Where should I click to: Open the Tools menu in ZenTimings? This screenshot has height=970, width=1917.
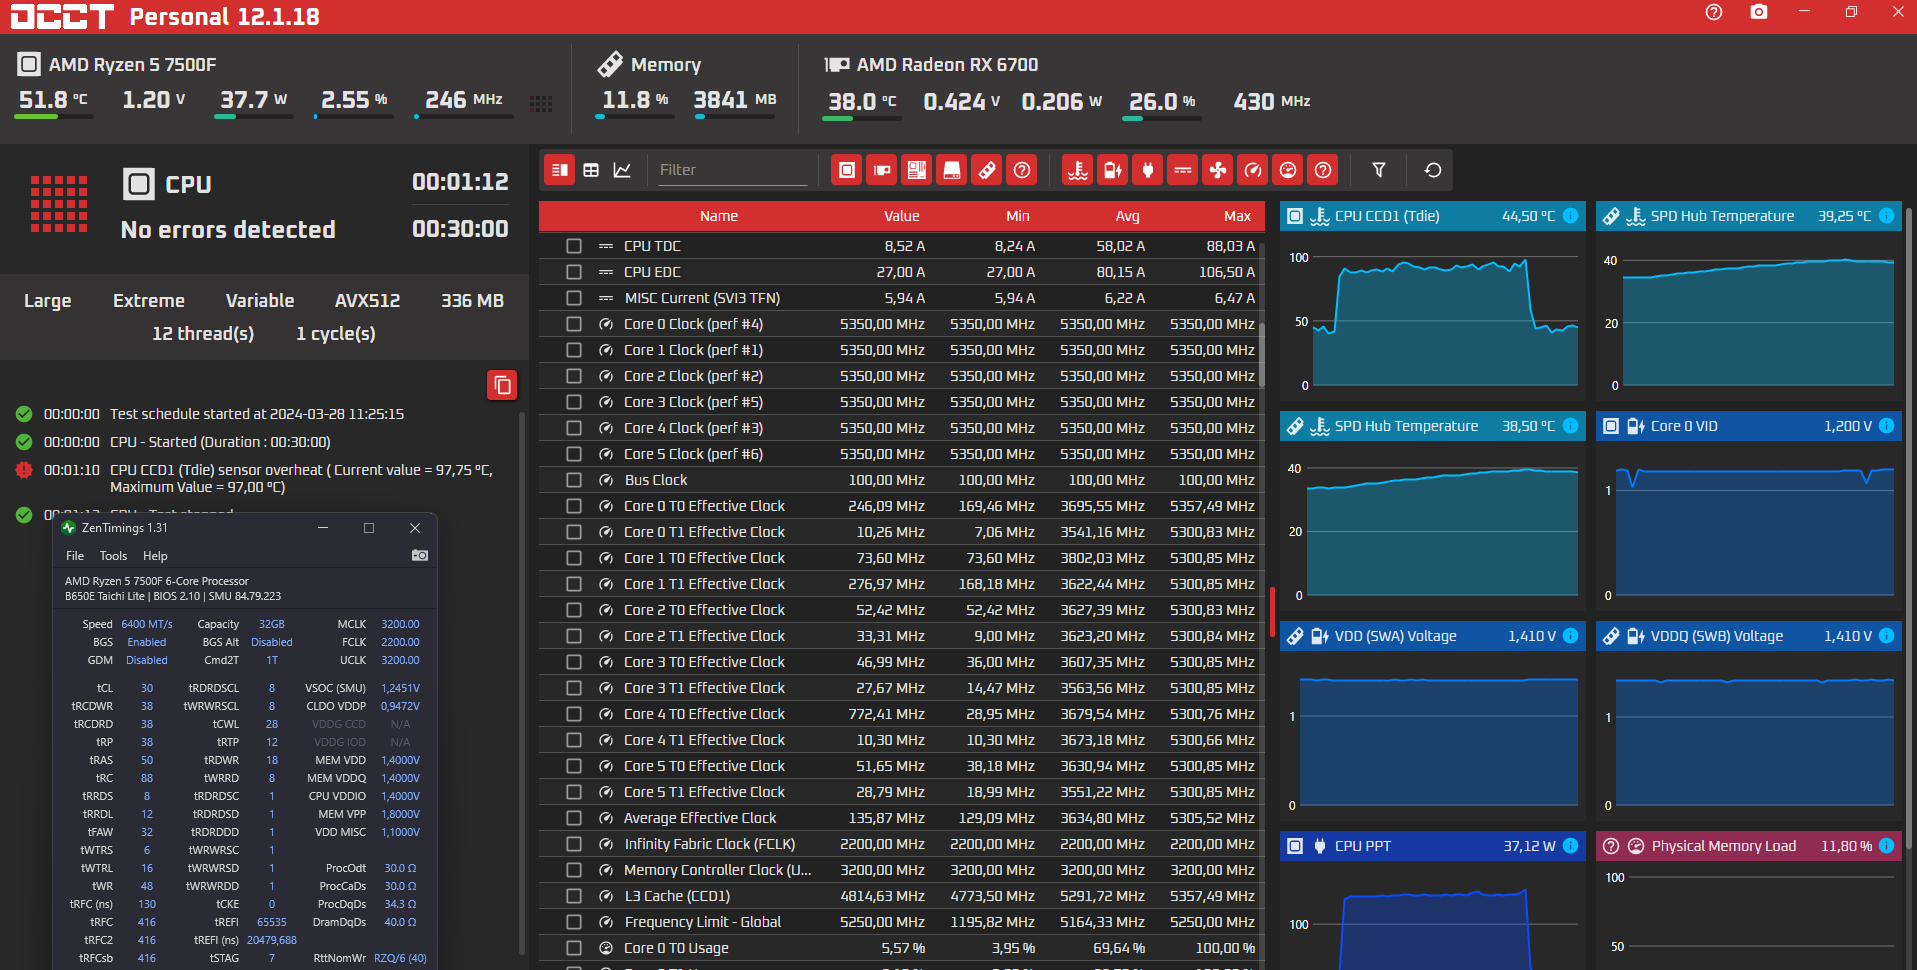113,556
